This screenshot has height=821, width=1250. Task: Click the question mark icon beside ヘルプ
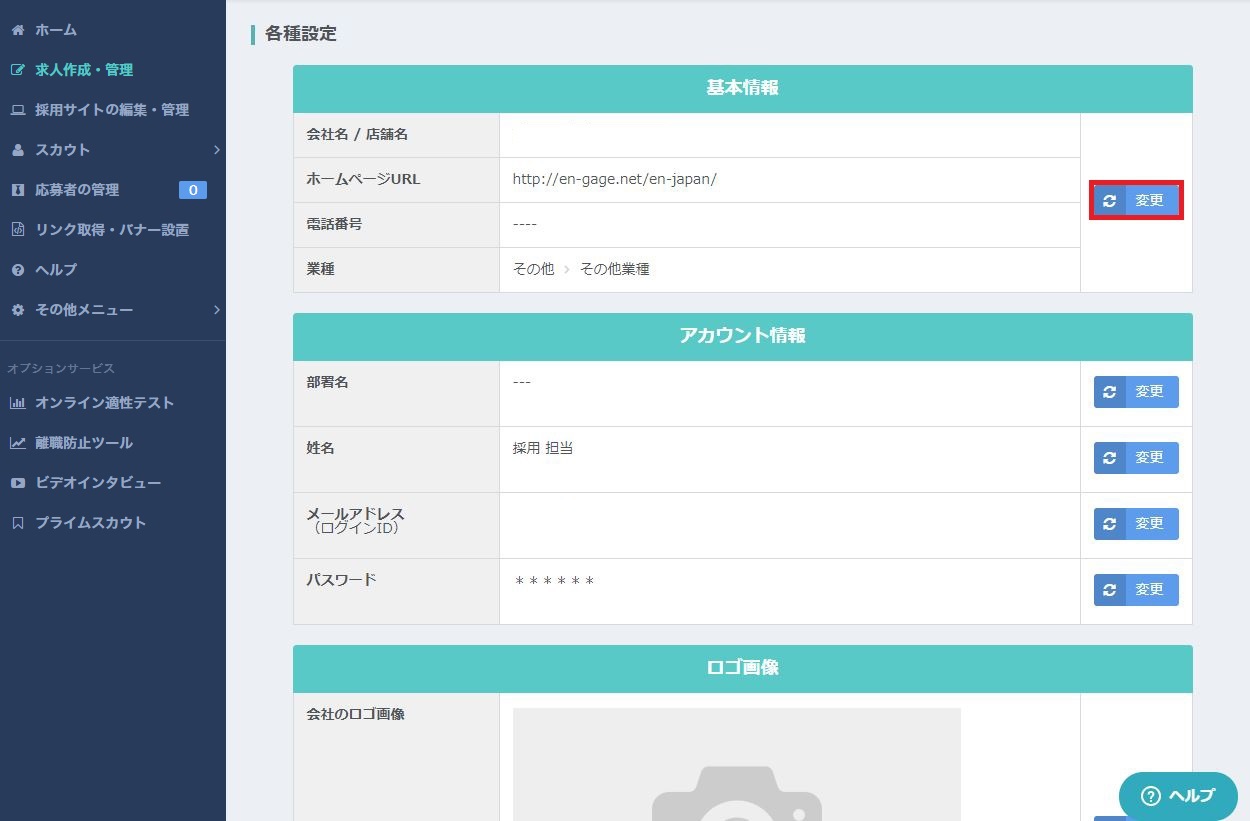click(17, 270)
